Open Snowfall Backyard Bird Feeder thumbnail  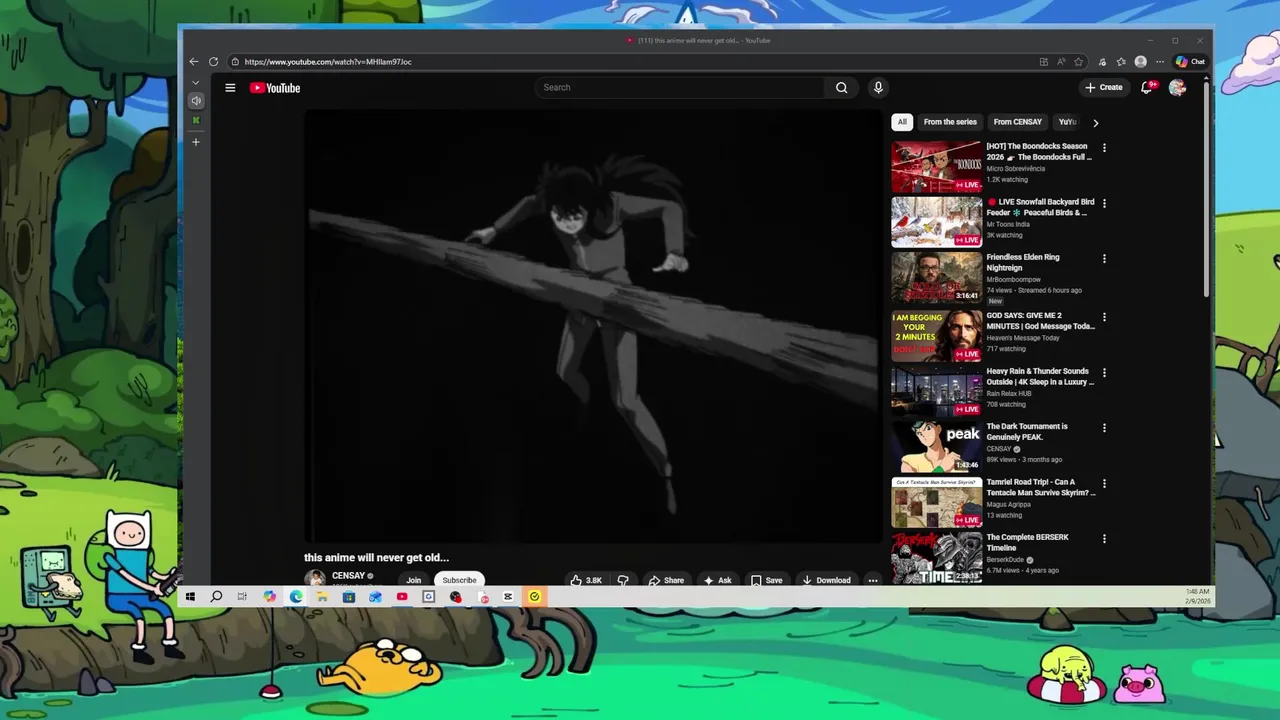coord(936,222)
